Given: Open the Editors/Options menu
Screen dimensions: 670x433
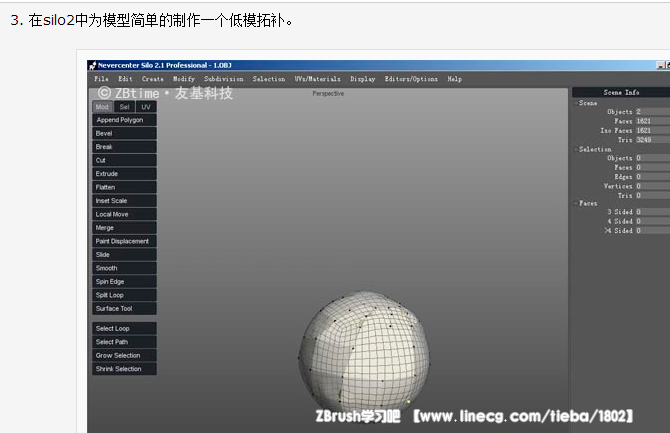Looking at the screenshot, I should pos(411,79).
